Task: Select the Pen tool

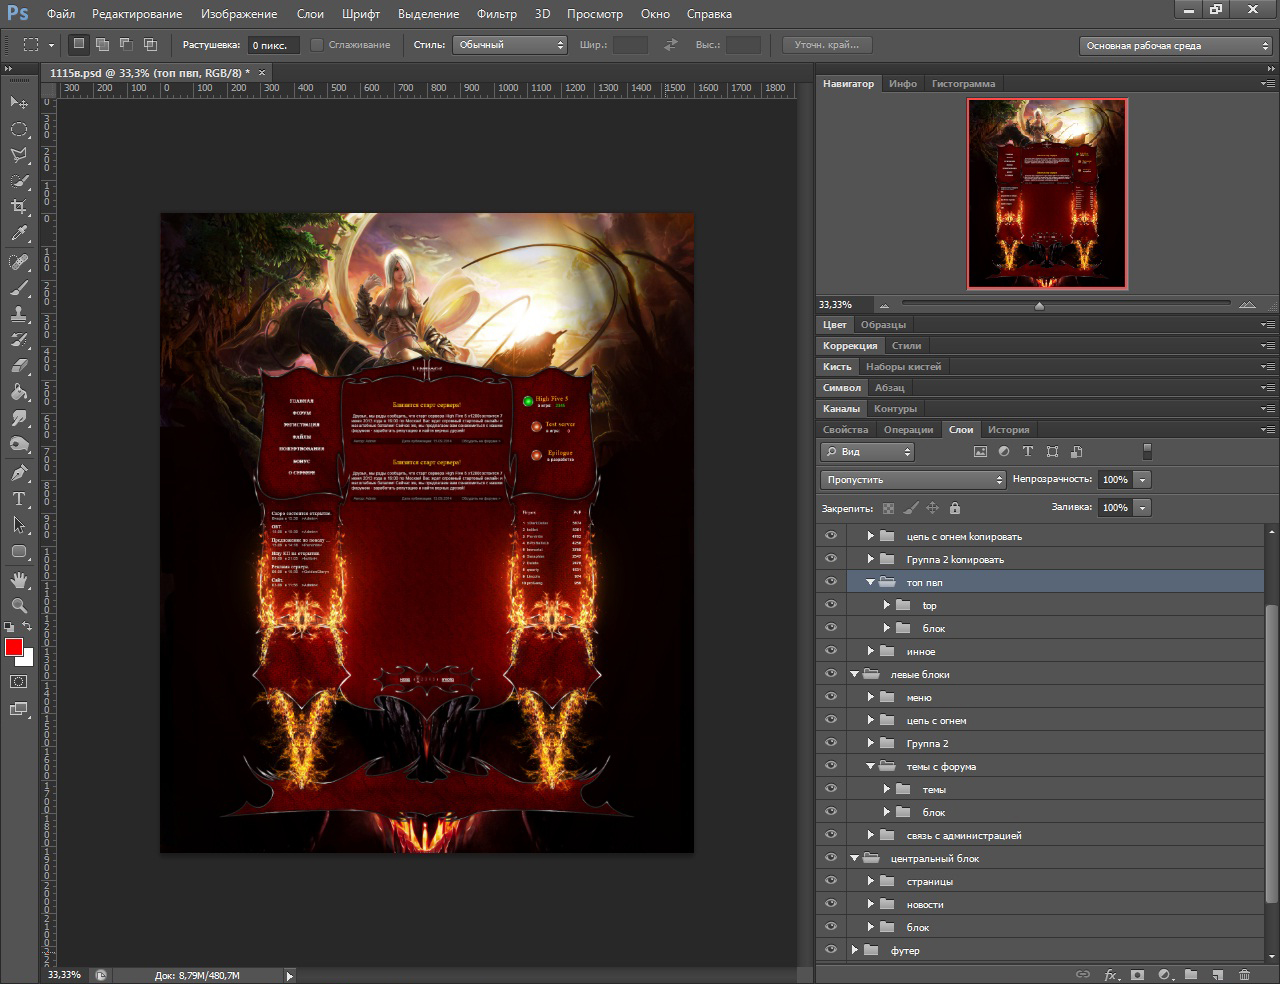Action: [x=19, y=472]
